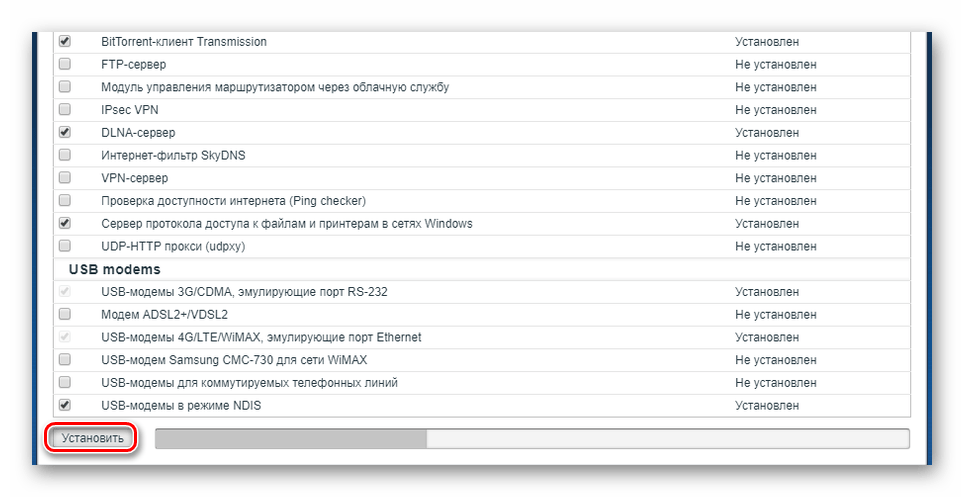The height and width of the screenshot is (497, 964).
Task: Uncheck the DLNA-сервер checkbox
Action: tap(65, 132)
